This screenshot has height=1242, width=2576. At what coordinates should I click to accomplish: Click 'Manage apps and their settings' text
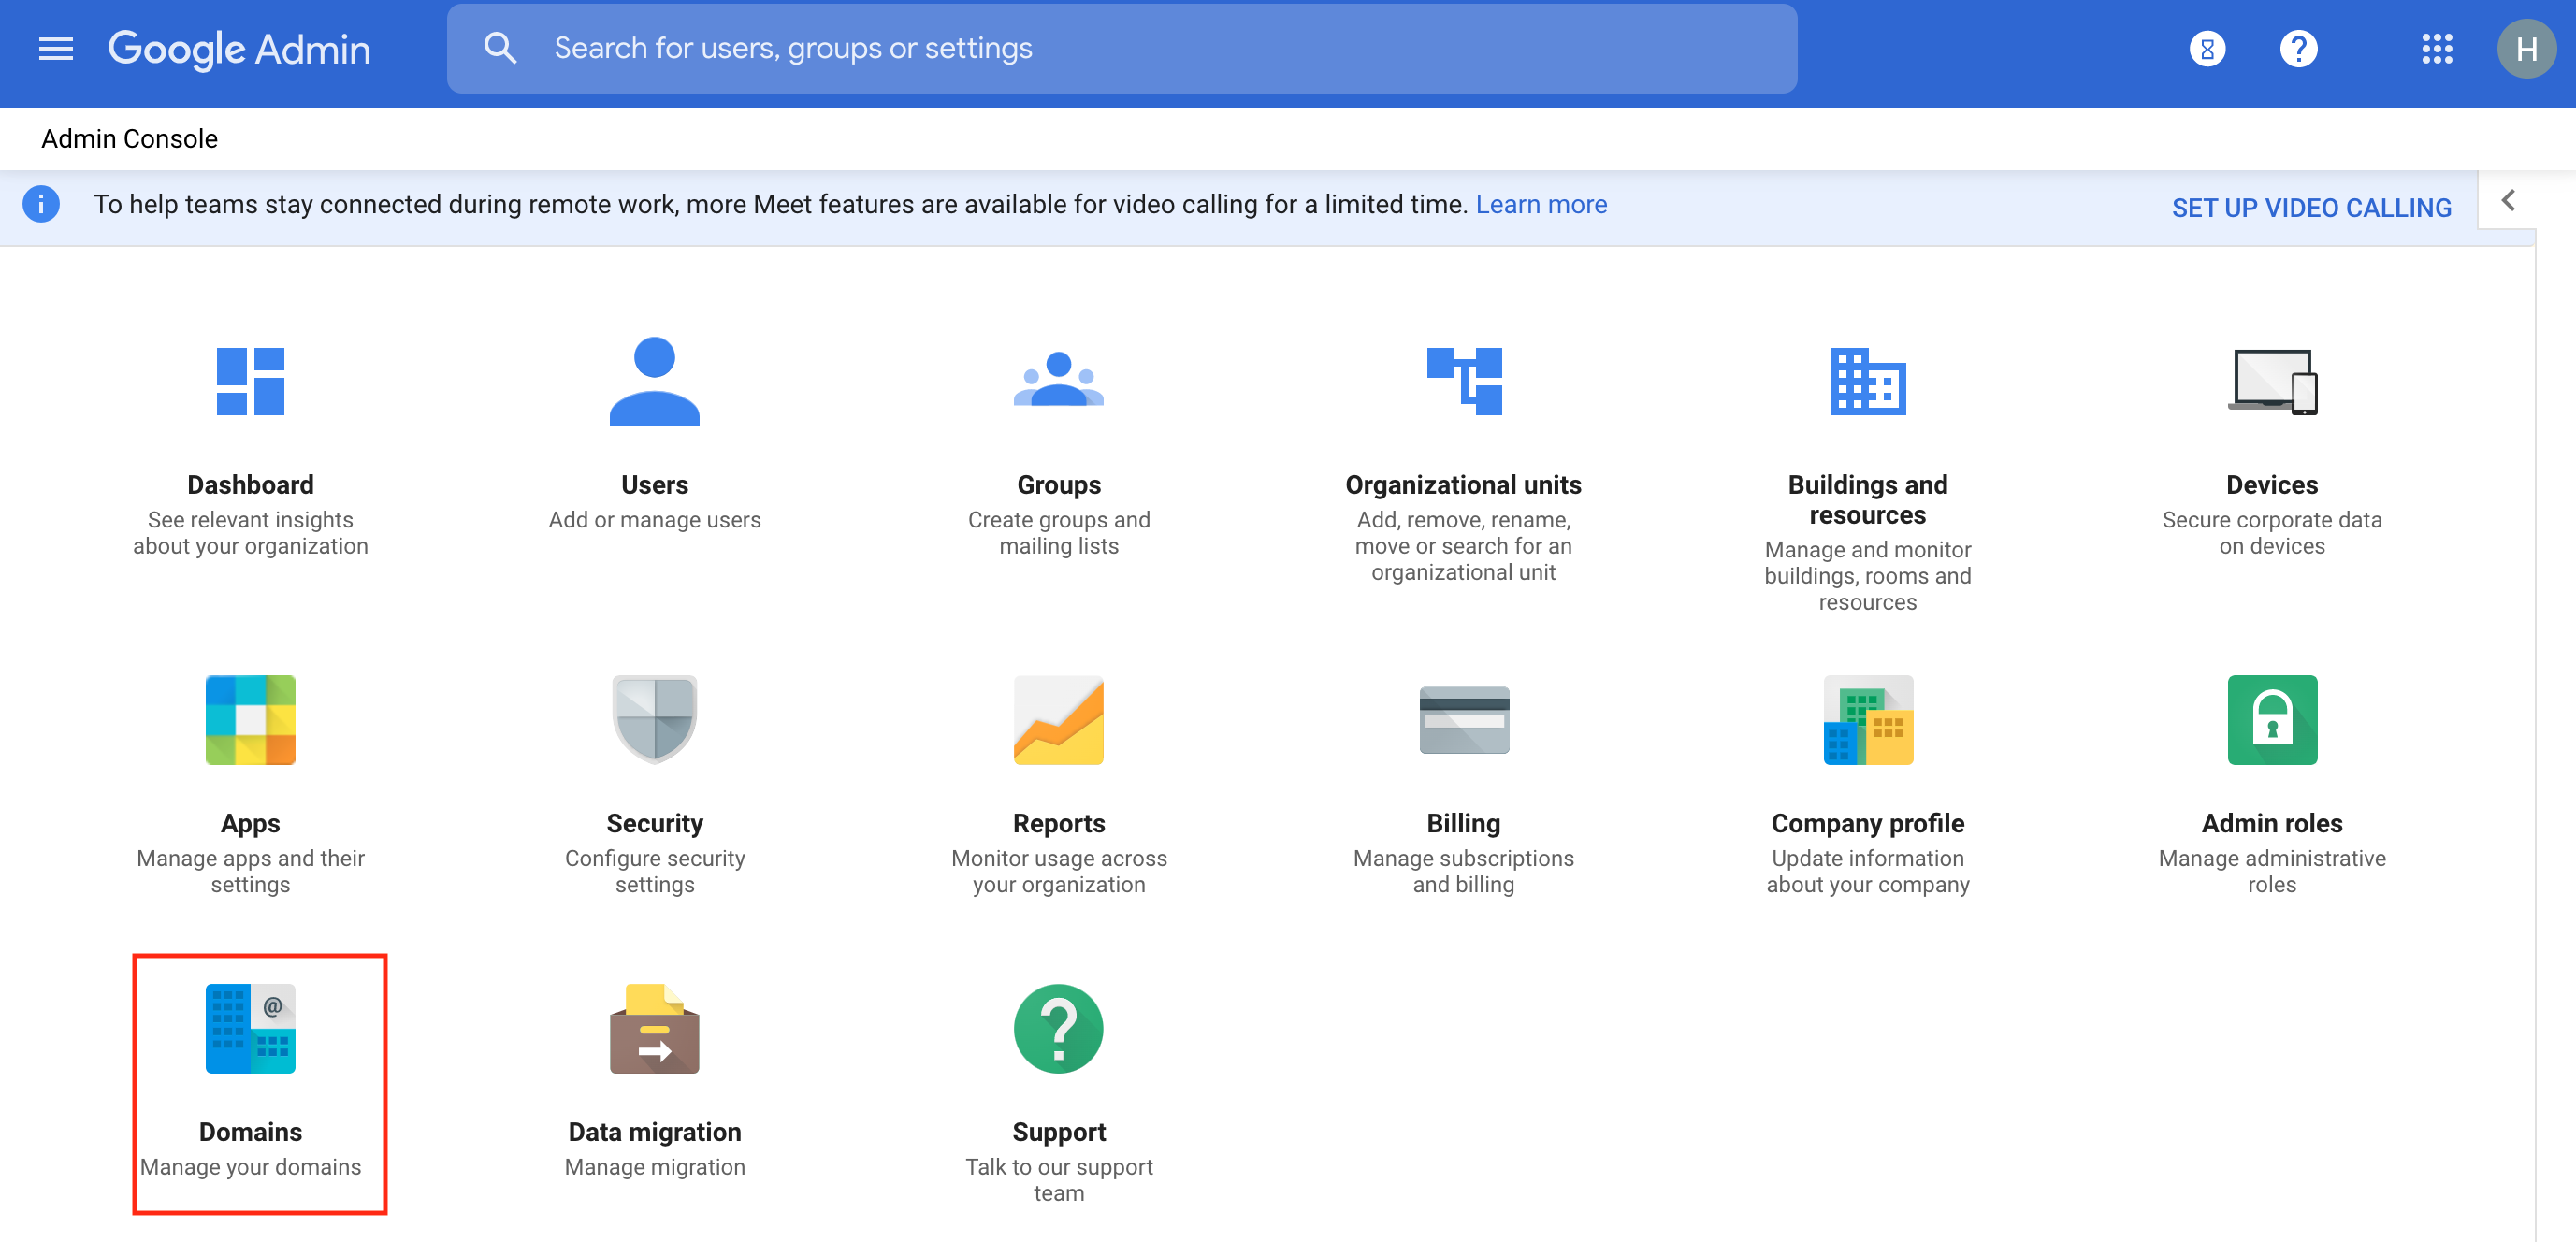[x=250, y=871]
